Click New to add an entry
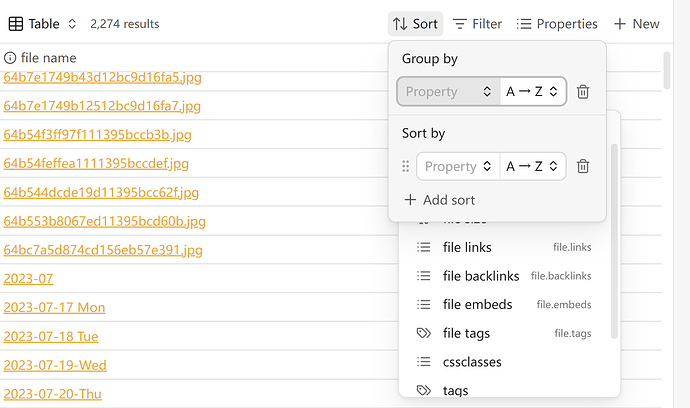Image resolution: width=690 pixels, height=408 pixels. (636, 23)
